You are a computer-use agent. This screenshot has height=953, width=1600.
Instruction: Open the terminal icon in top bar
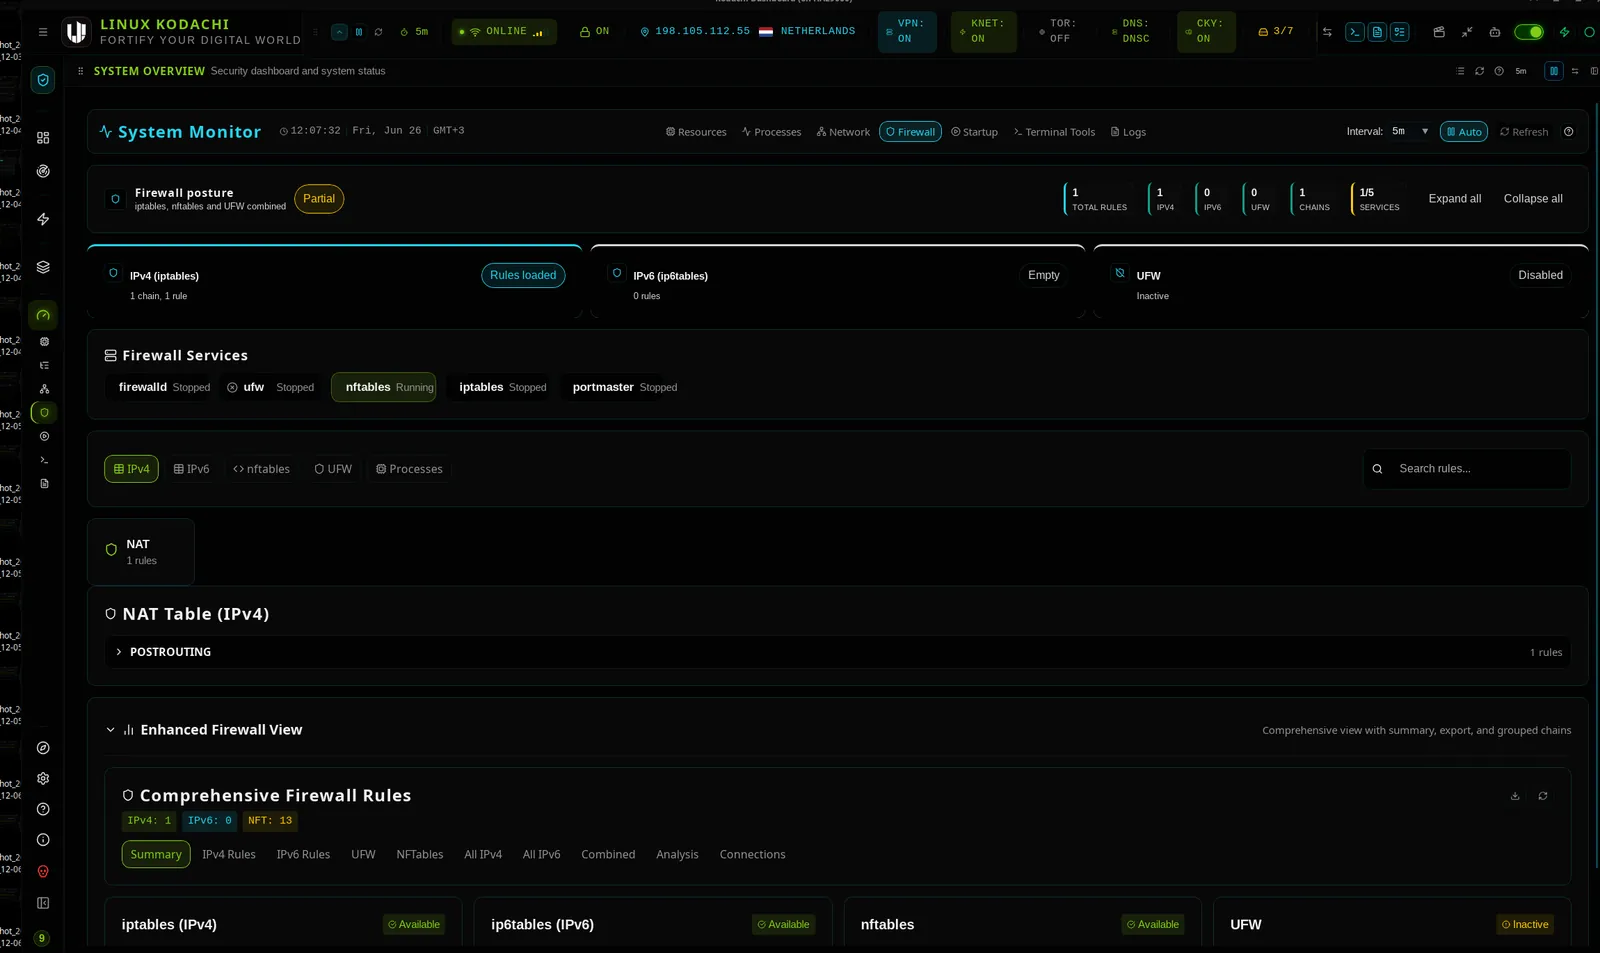pos(1354,32)
